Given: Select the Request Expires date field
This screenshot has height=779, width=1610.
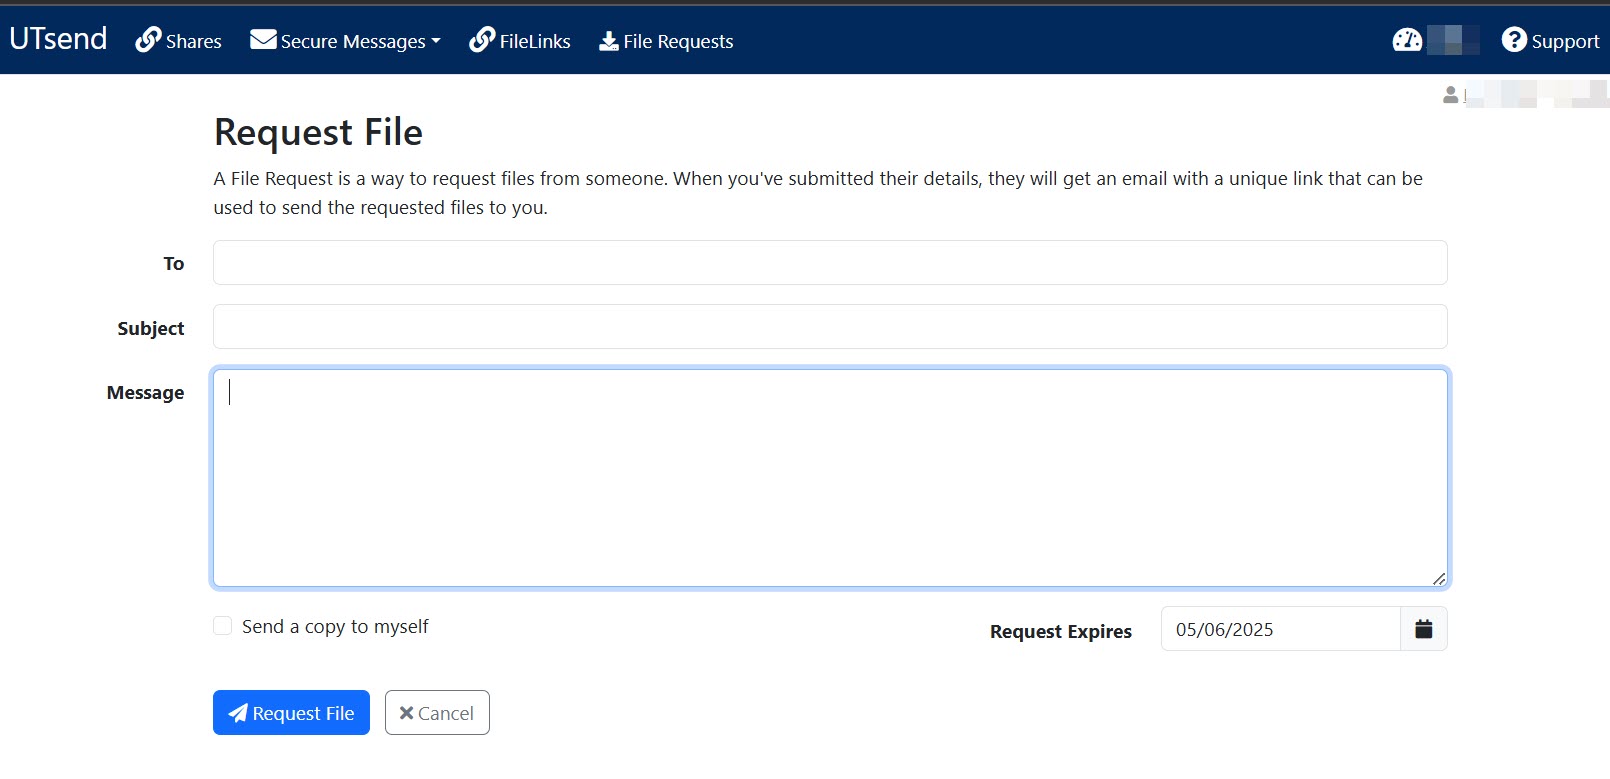Looking at the screenshot, I should (1279, 629).
